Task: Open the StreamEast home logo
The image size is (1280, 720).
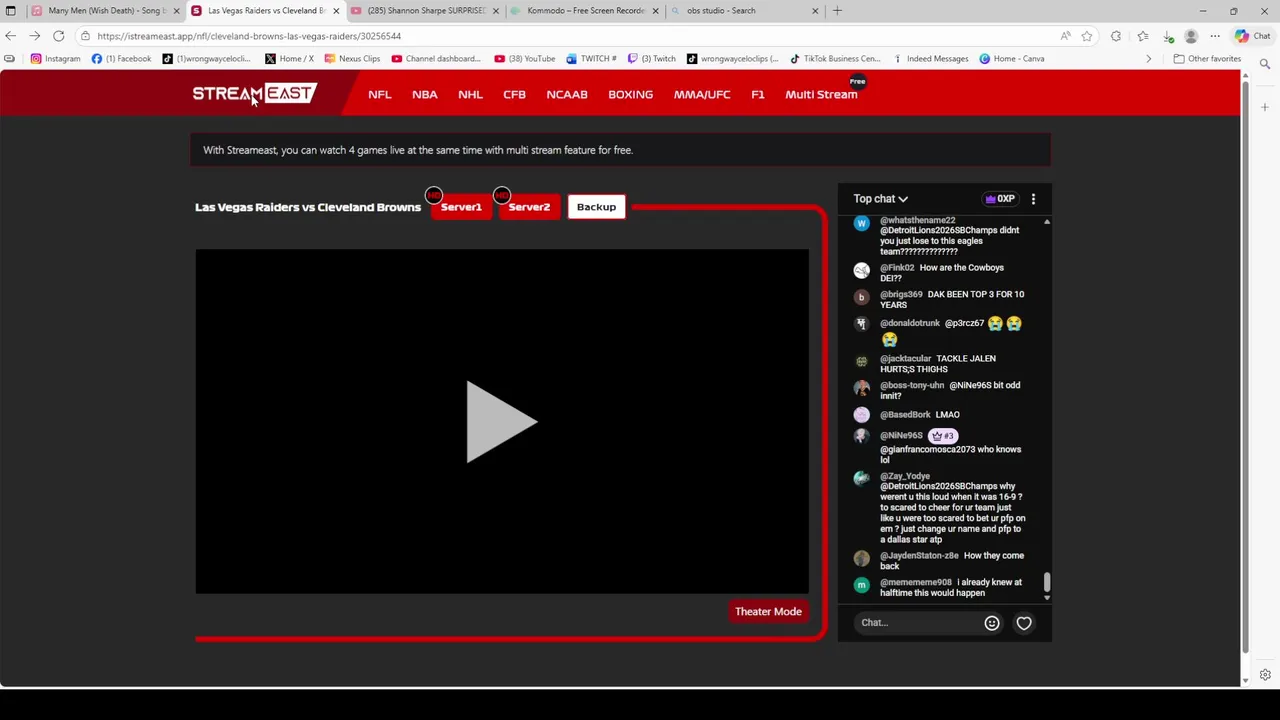Action: (254, 93)
